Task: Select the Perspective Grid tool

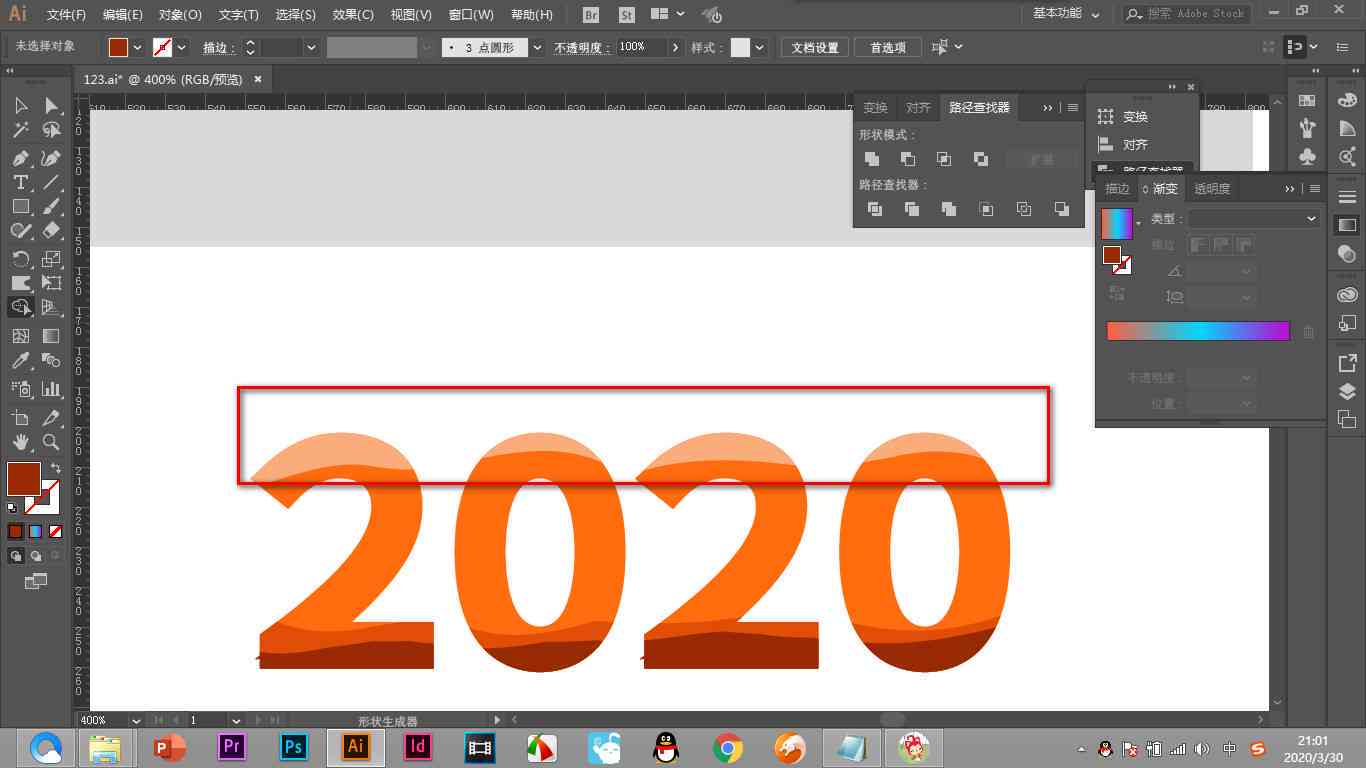Action: point(51,307)
